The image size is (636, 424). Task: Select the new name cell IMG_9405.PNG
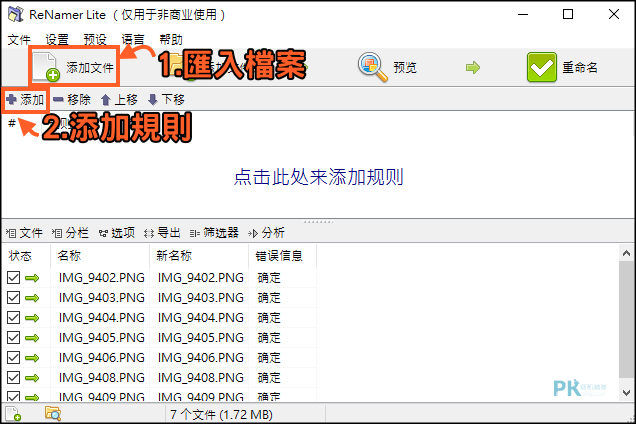(200, 338)
